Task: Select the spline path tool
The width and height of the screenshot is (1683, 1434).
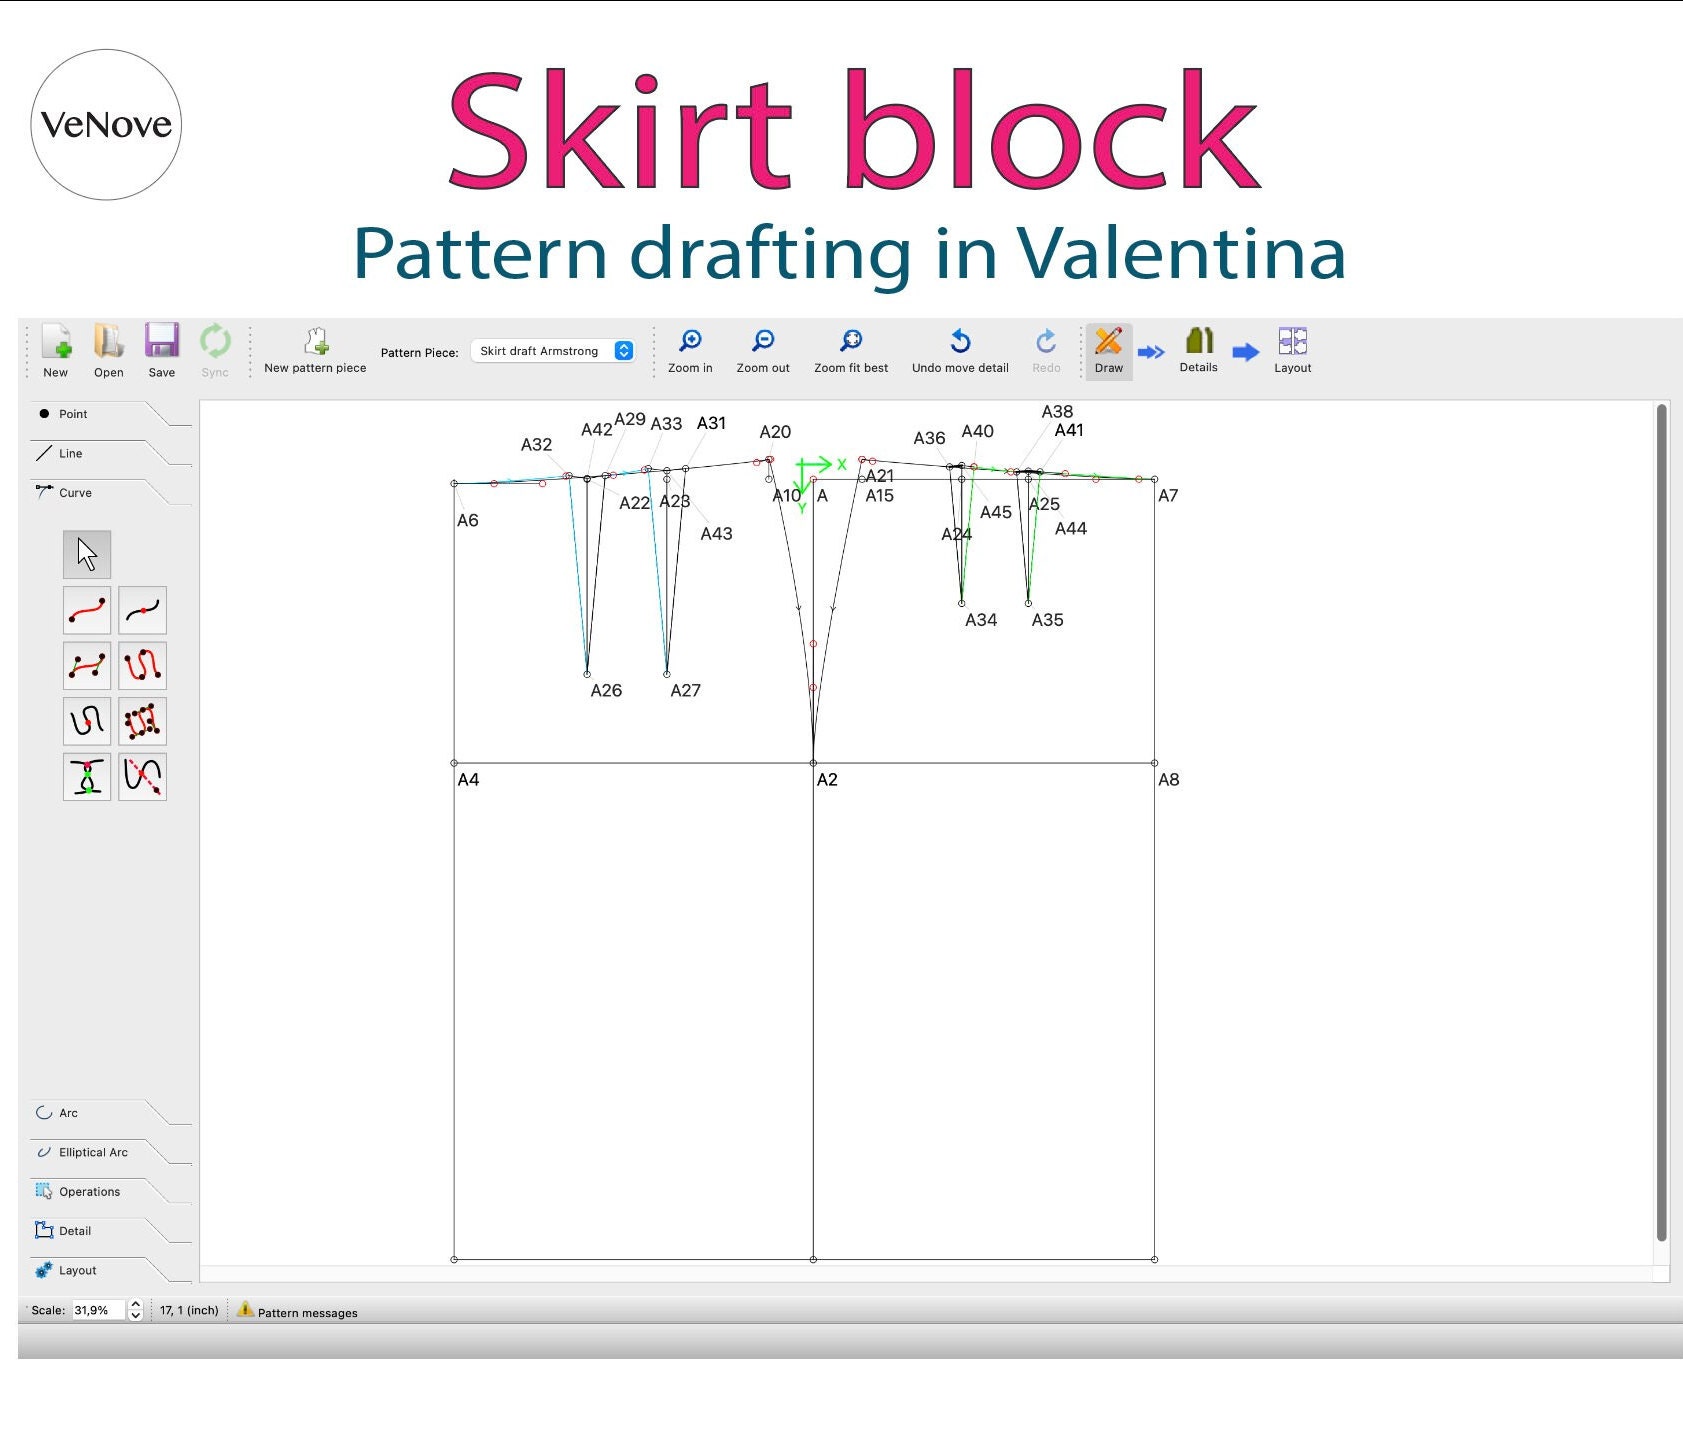Action: 141,665
